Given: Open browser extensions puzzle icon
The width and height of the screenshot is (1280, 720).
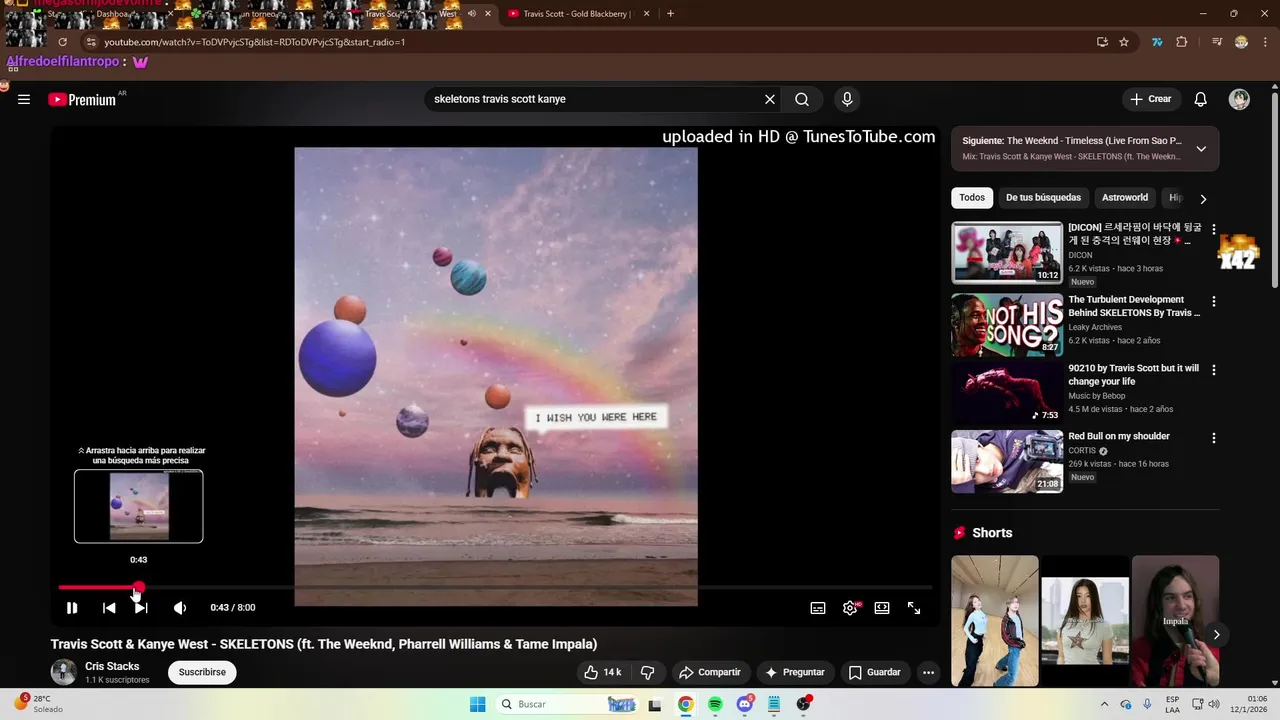Looking at the screenshot, I should pyautogui.click(x=1182, y=42).
